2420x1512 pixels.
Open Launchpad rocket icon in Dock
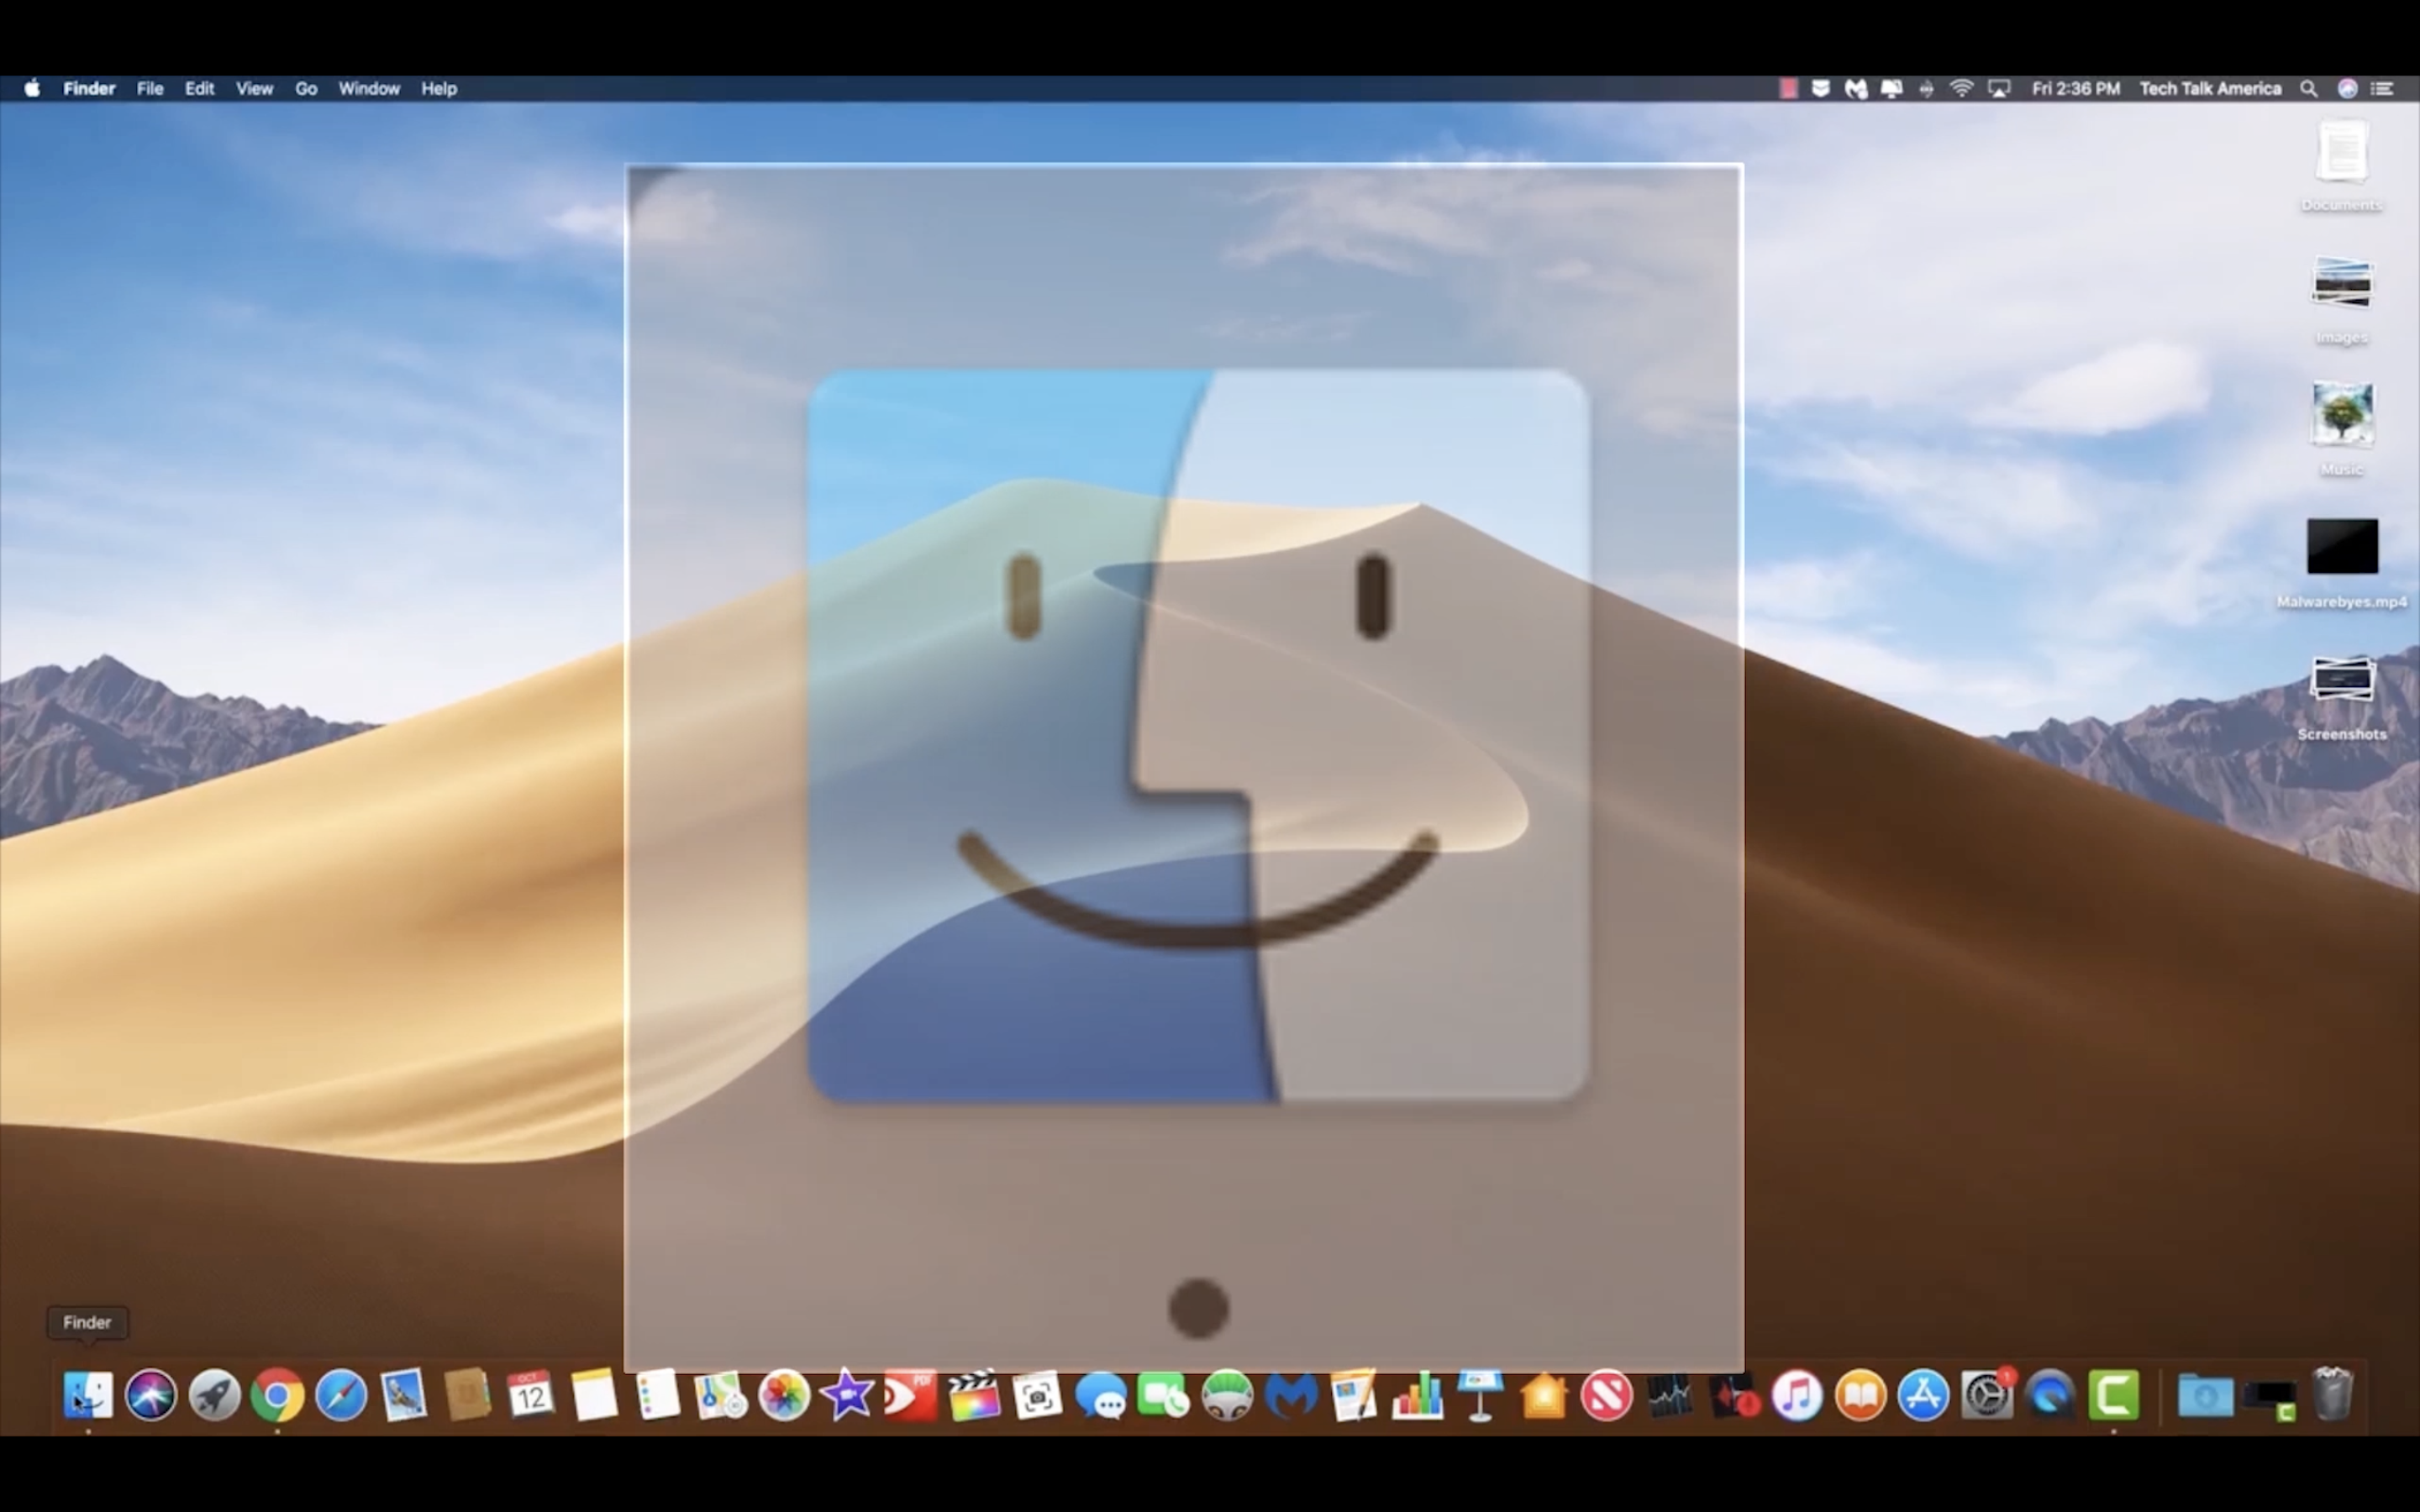click(214, 1395)
